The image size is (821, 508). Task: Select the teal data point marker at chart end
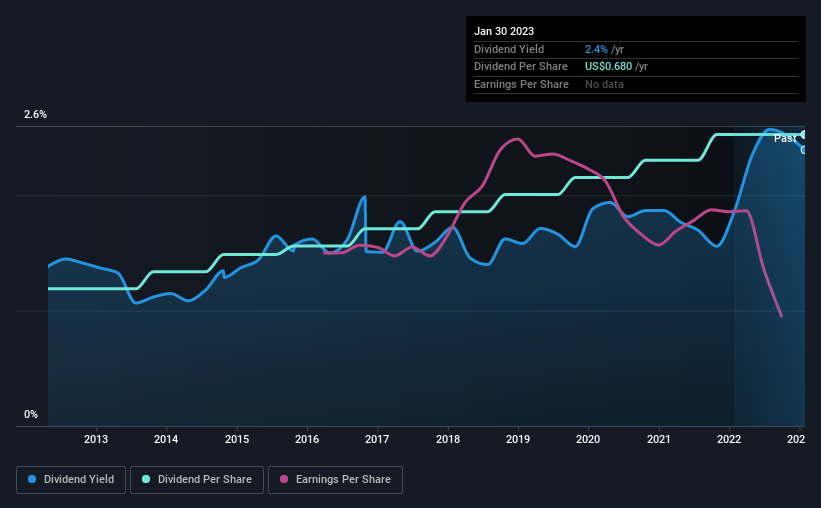803,135
